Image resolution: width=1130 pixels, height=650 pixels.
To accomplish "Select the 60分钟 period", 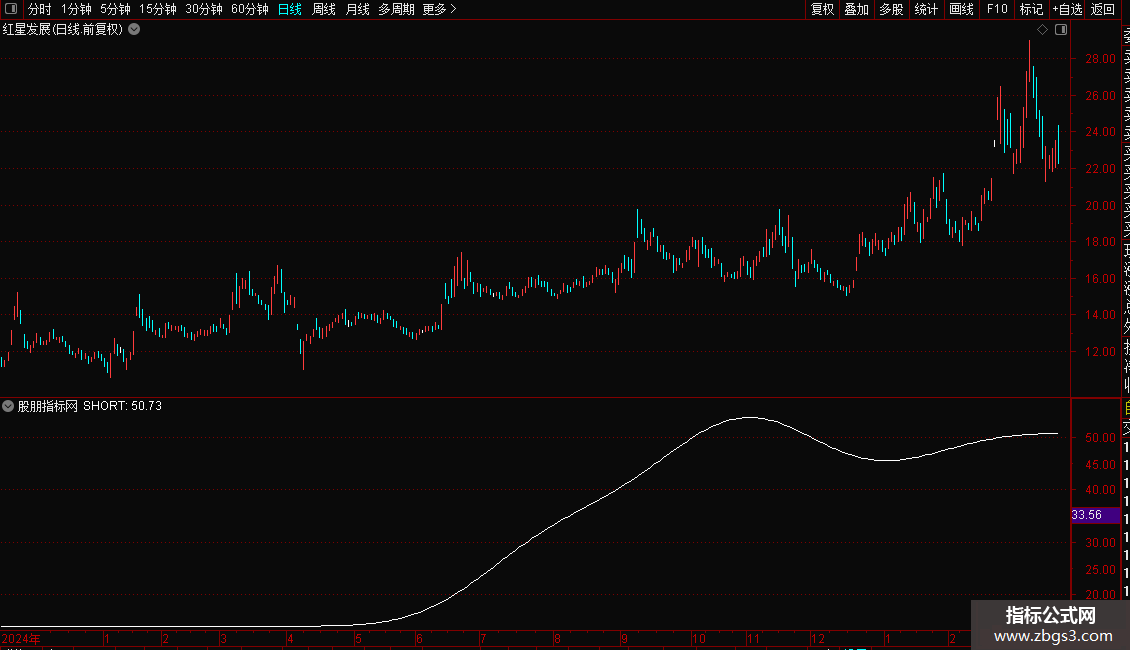I will tap(250, 9).
